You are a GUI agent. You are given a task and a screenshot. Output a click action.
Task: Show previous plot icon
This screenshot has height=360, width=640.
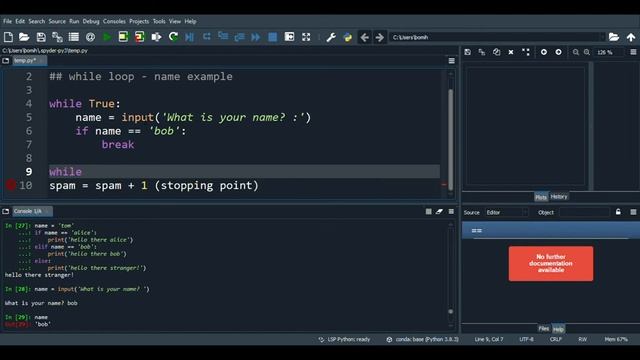pos(544,52)
